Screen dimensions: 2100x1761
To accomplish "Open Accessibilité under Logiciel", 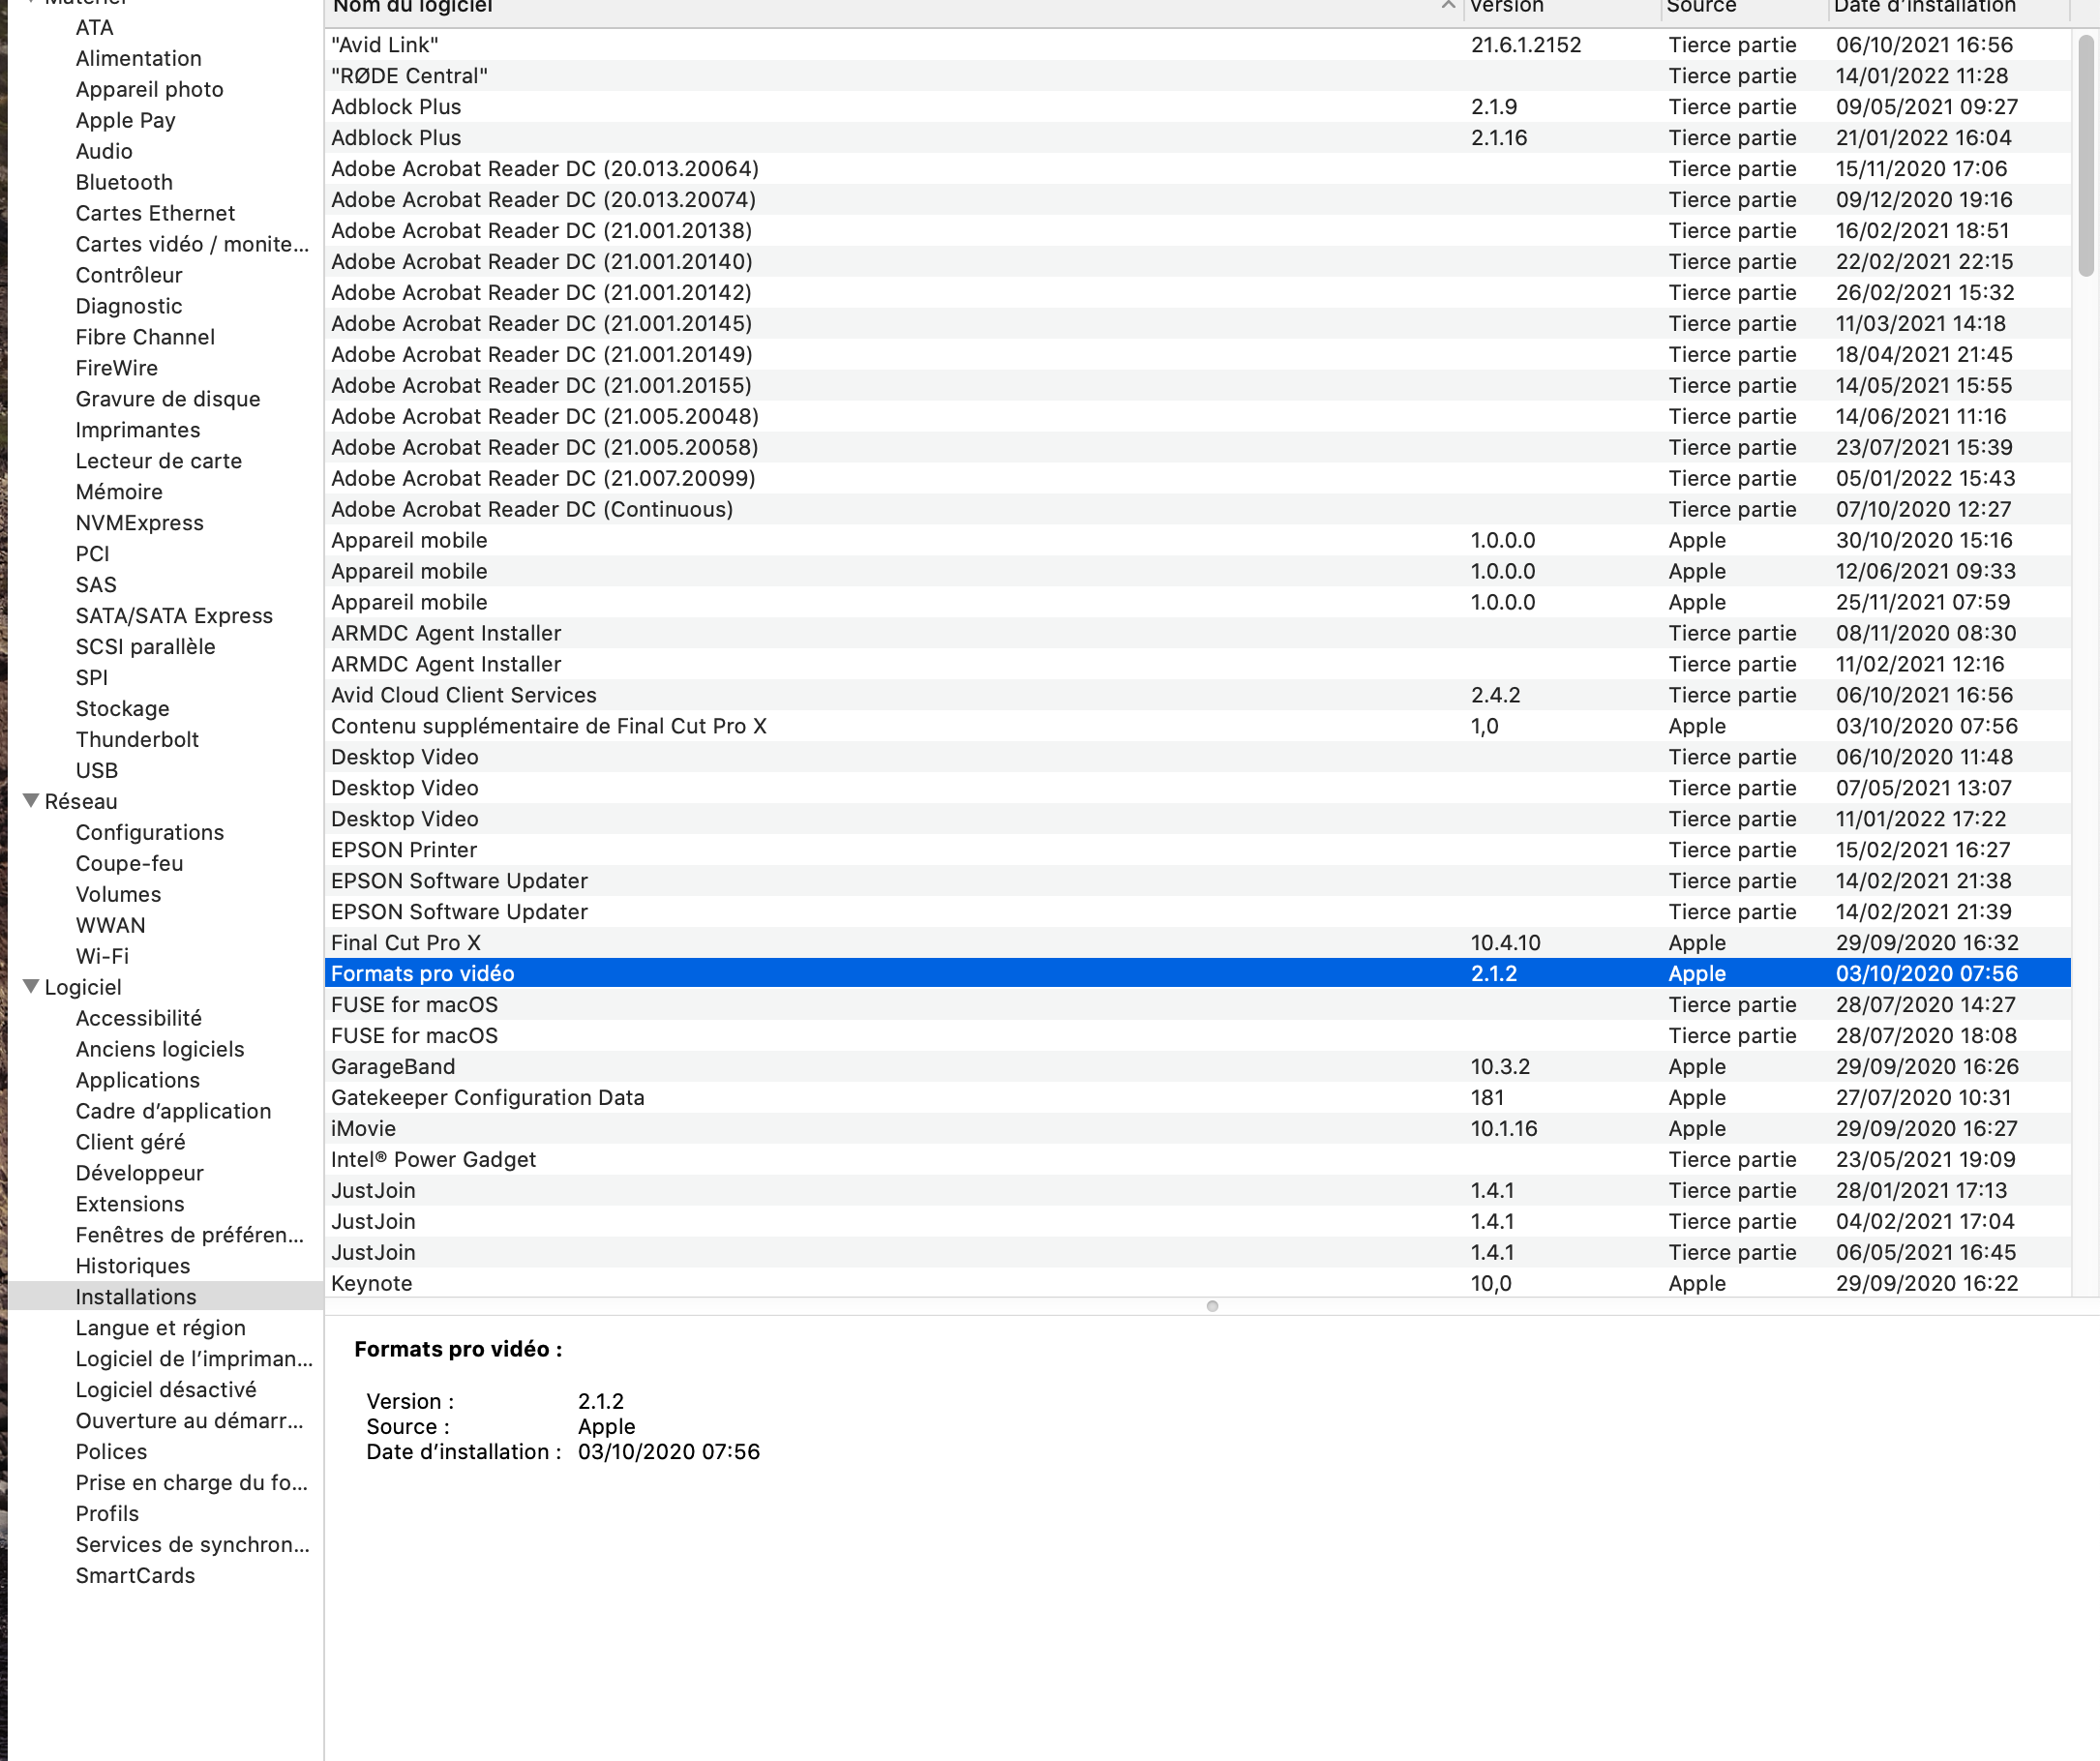I will 138,1018.
